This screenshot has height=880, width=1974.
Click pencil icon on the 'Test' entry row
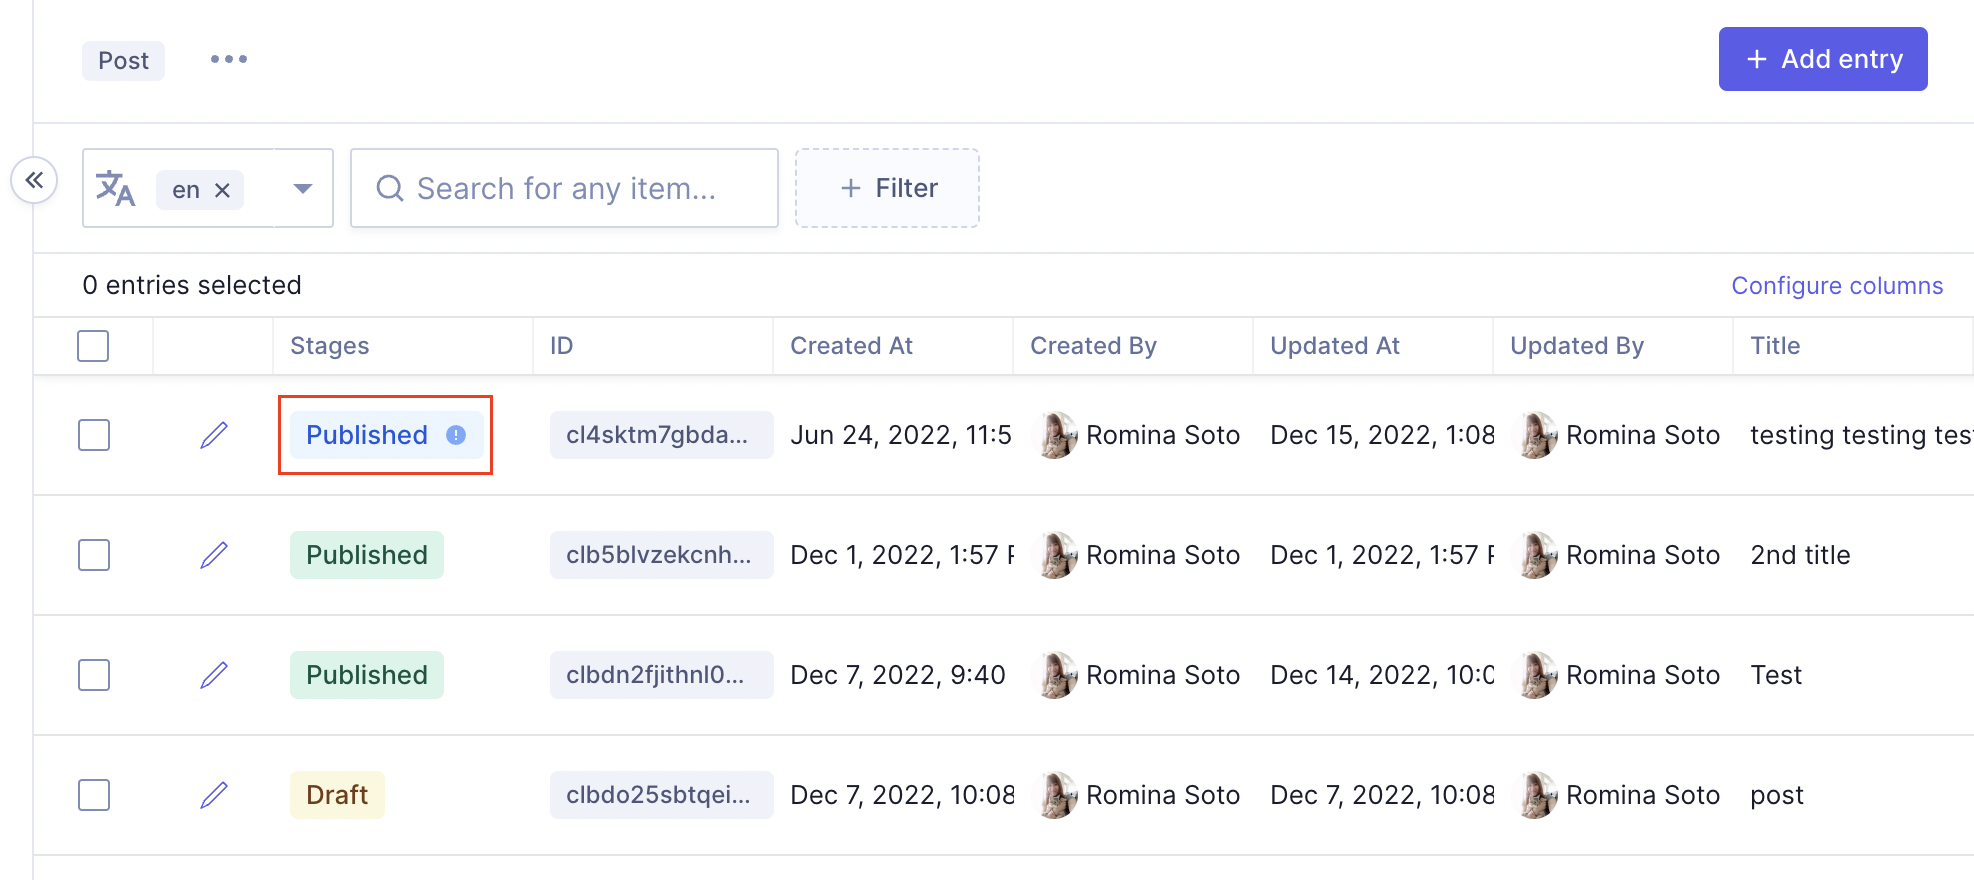coord(214,675)
